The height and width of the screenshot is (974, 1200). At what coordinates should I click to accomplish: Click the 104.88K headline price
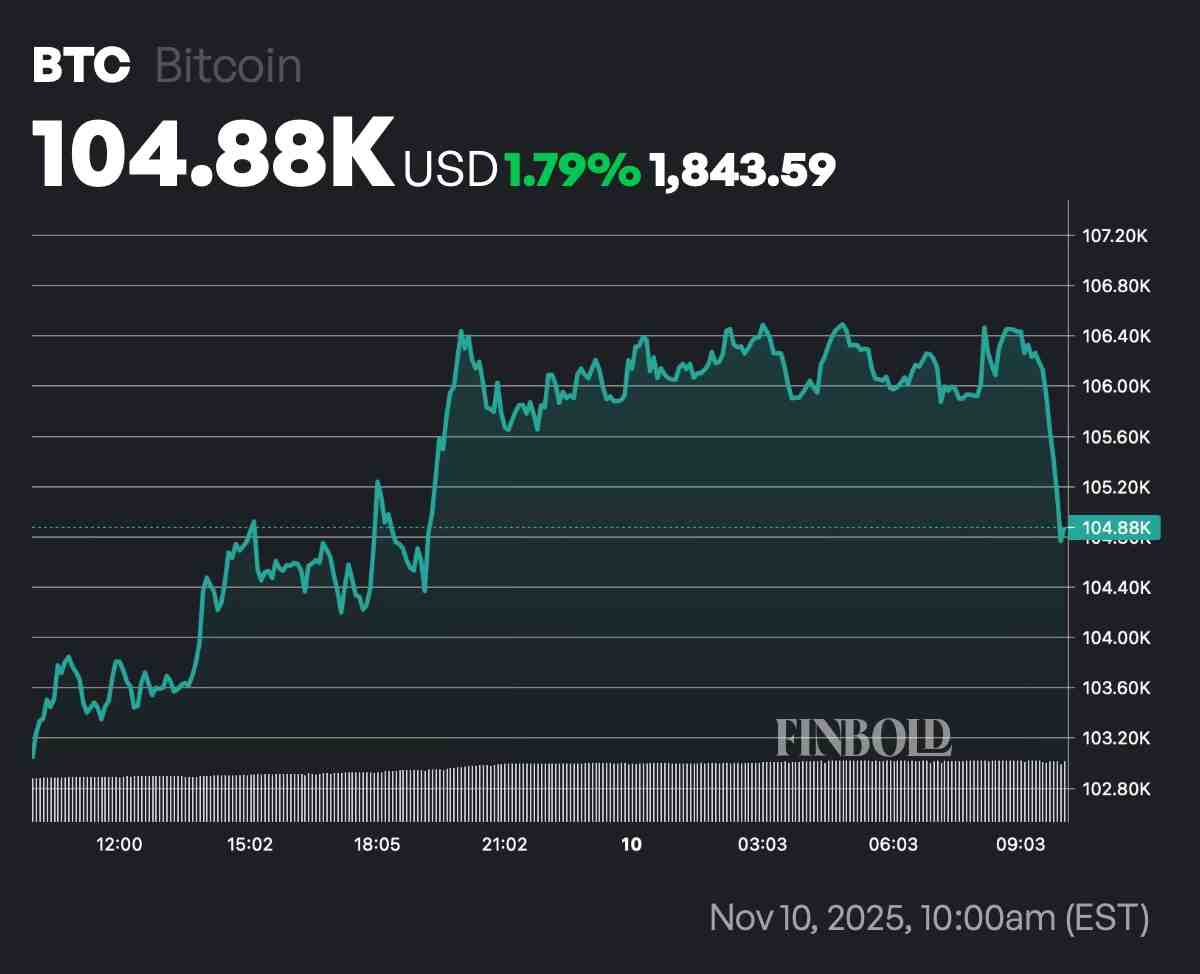213,155
